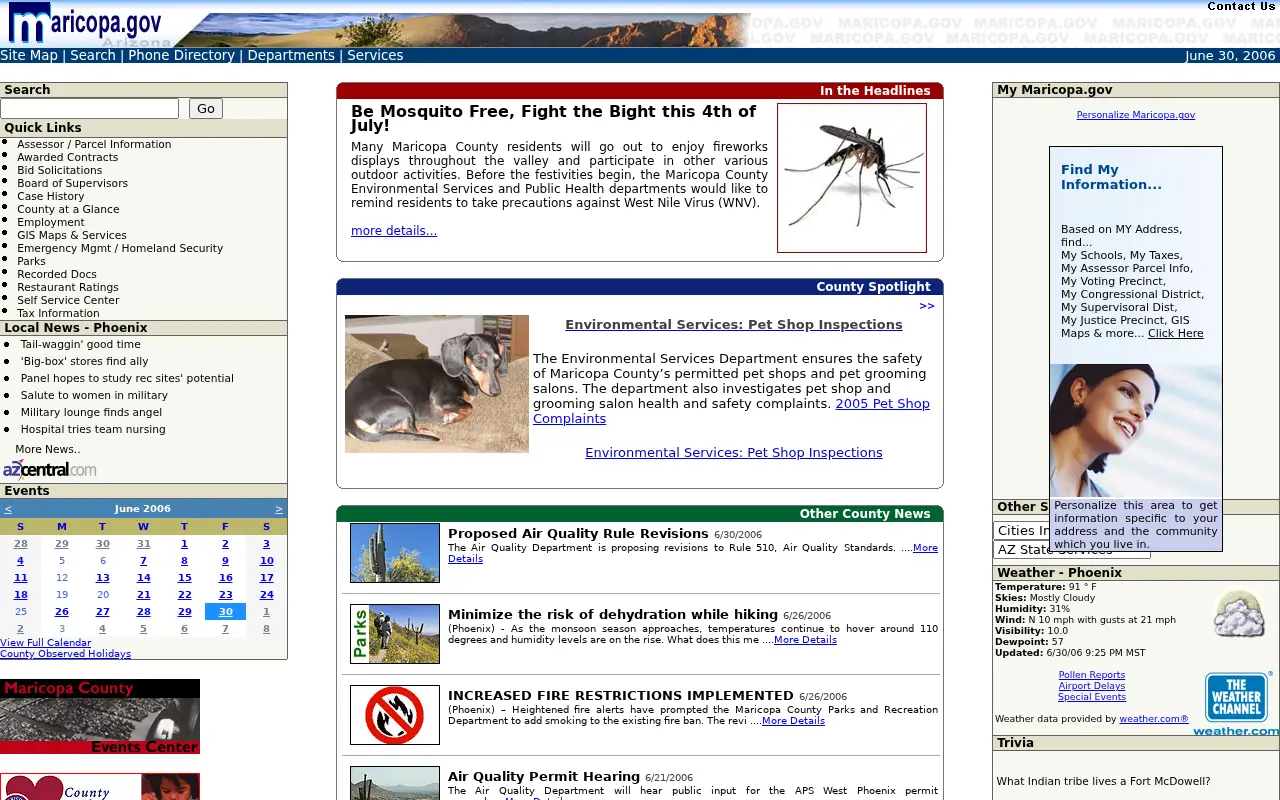Open View Full Calendar link
This screenshot has height=800, width=1280.
coord(46,642)
